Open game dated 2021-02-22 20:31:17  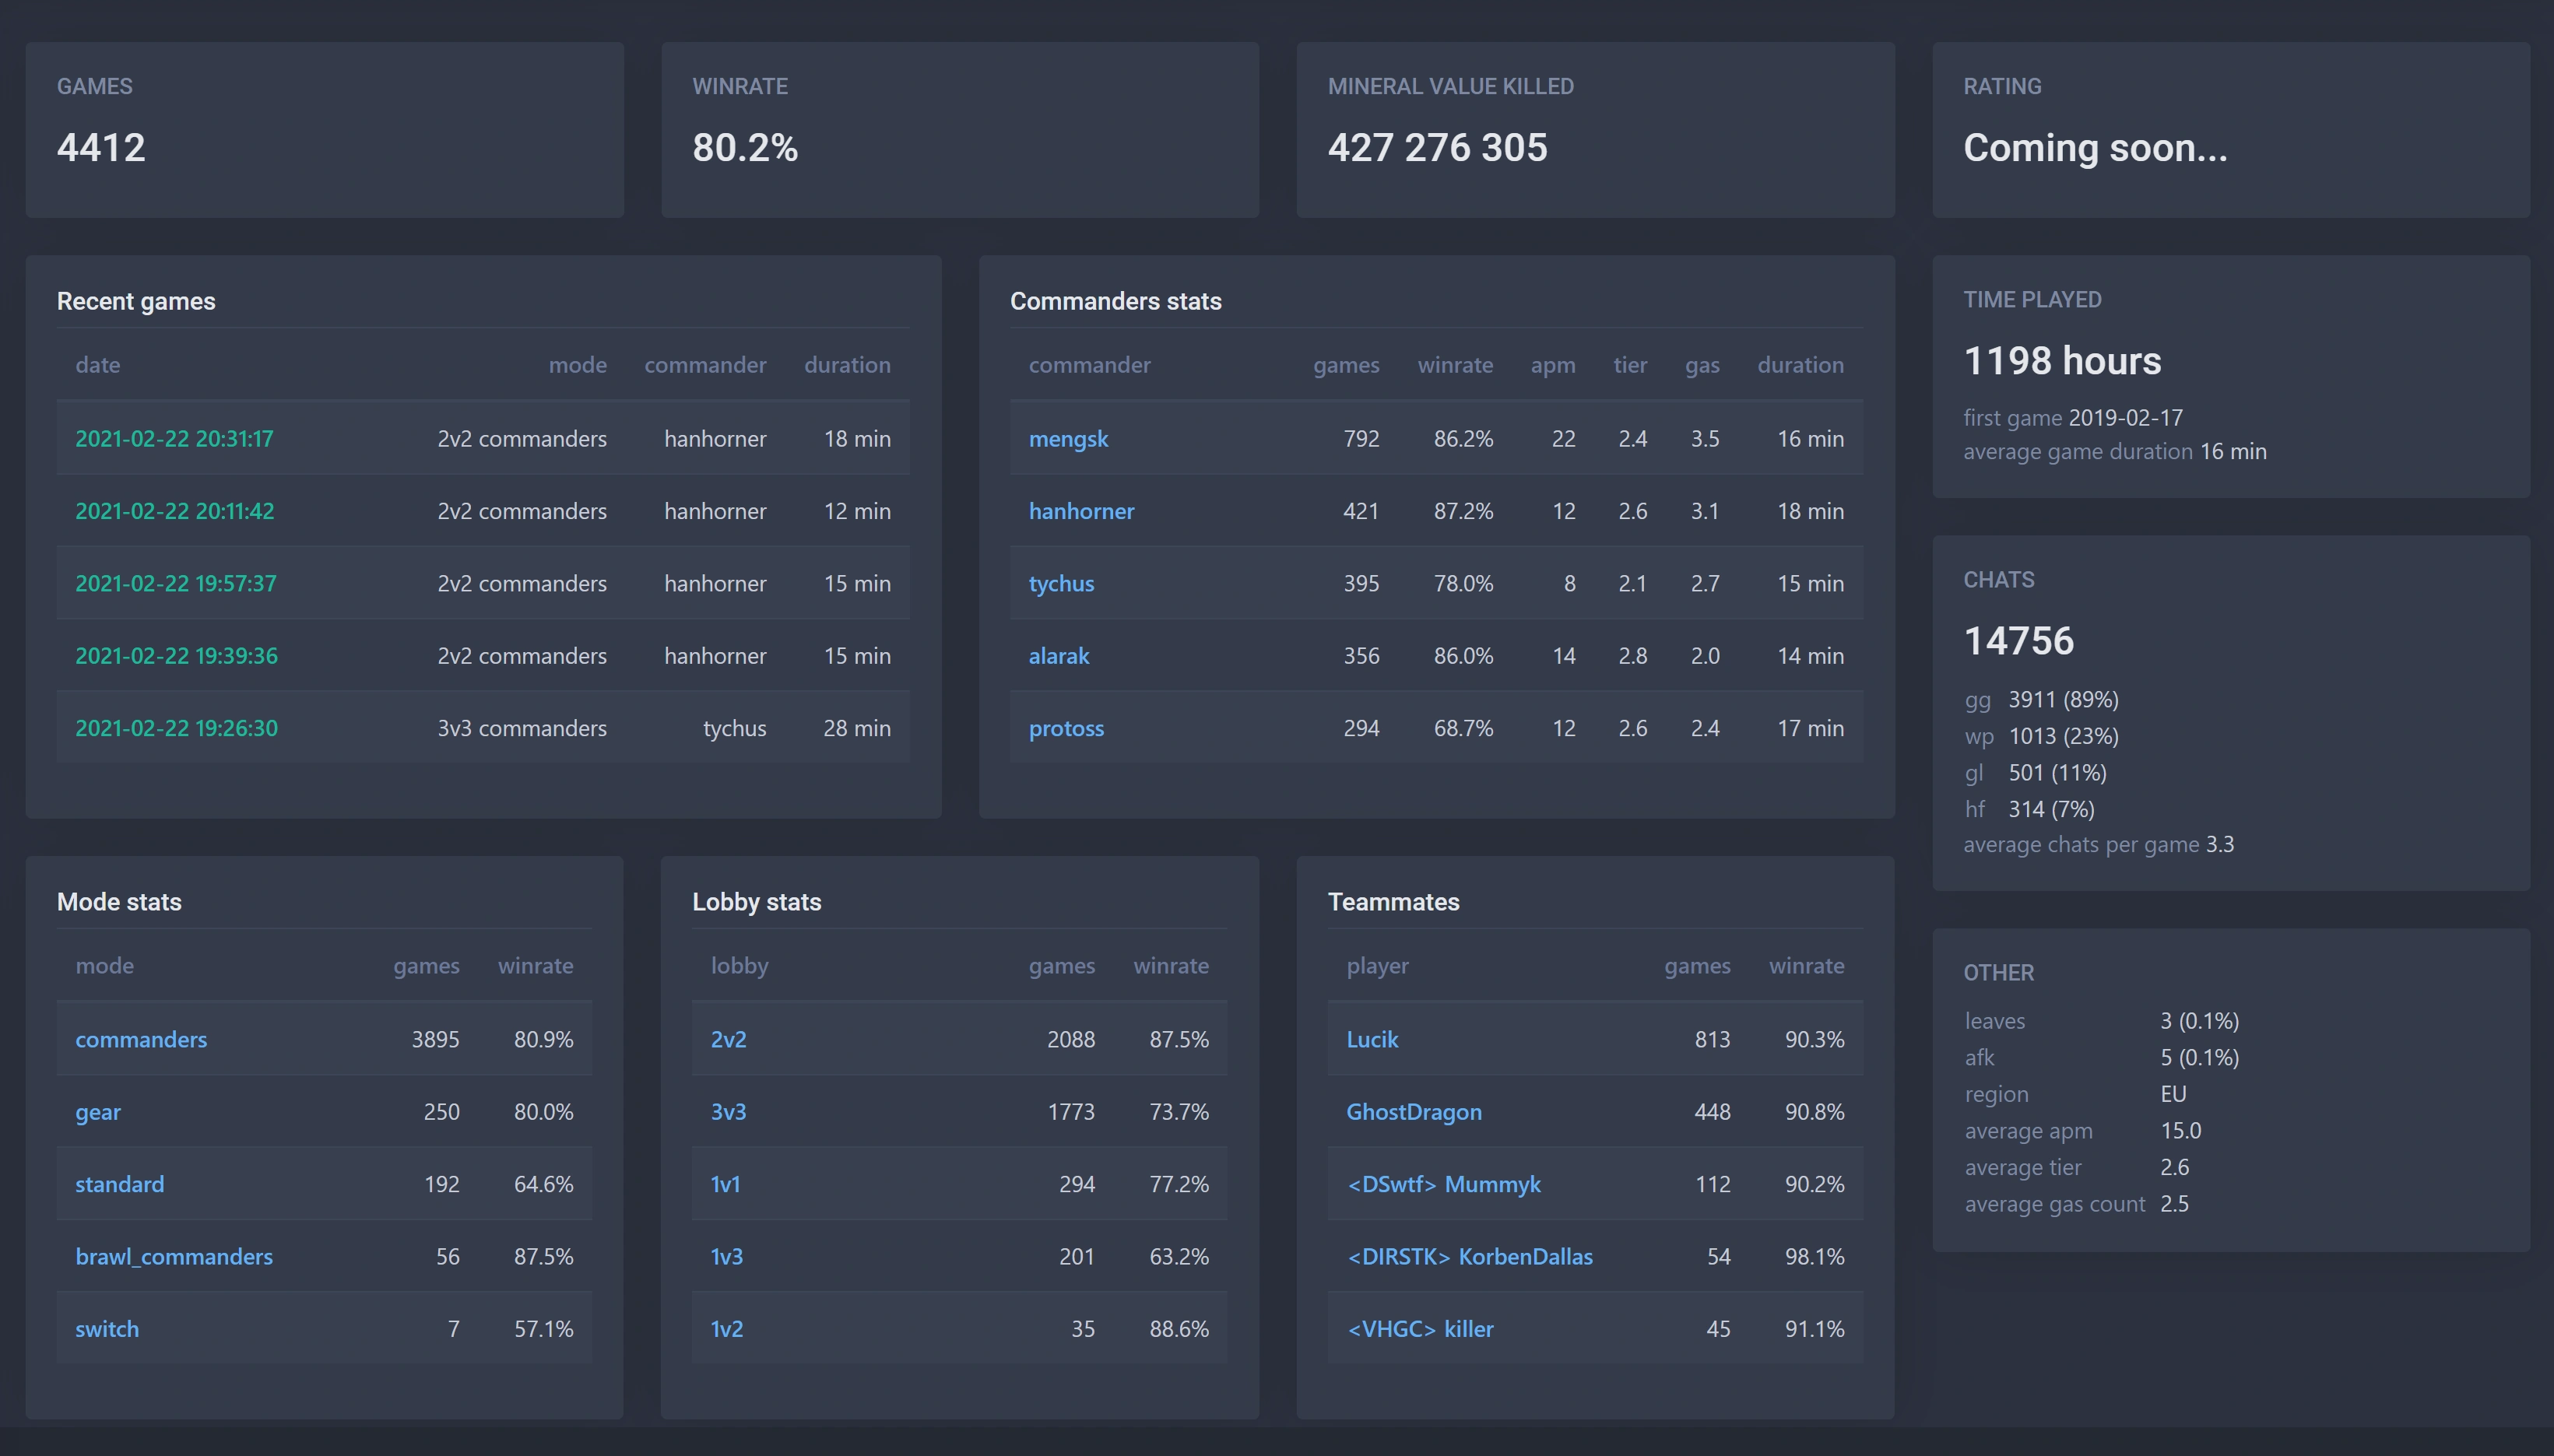pos(174,439)
